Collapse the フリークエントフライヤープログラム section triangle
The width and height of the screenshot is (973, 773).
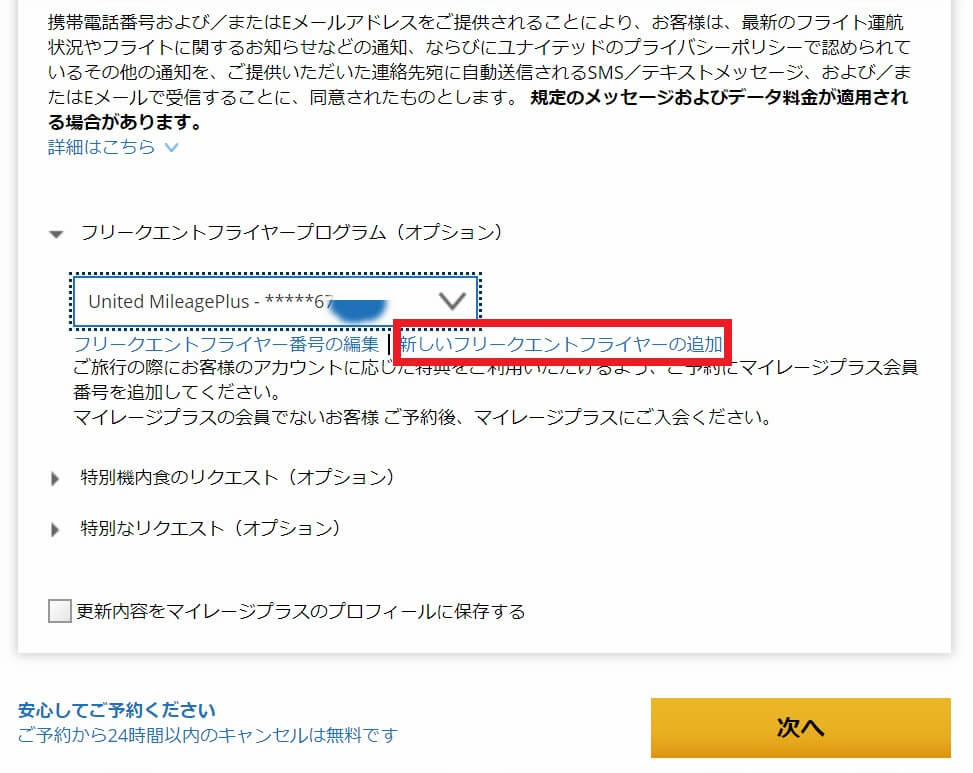55,233
